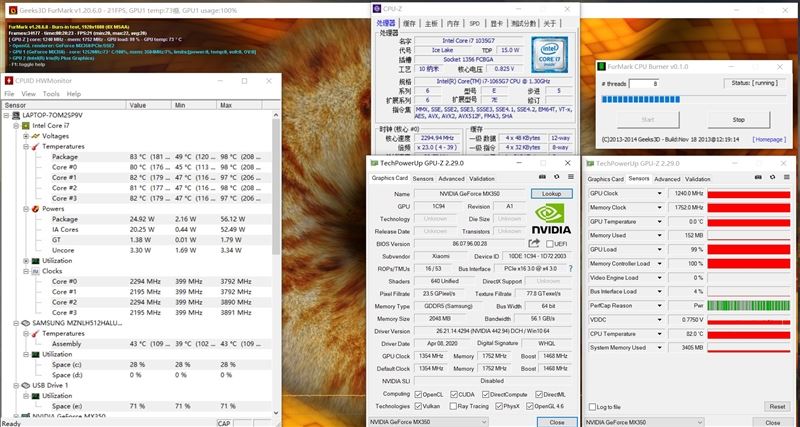Switch to Advanced tab in Sensors GPU-Z window
This screenshot has width=800, height=427.
pos(667,179)
